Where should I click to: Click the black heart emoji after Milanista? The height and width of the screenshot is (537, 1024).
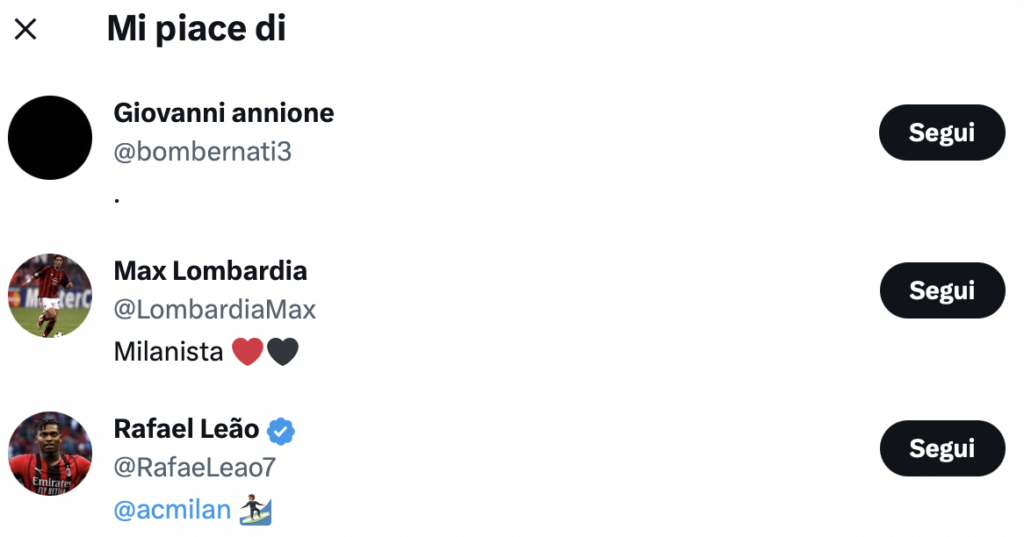[283, 351]
